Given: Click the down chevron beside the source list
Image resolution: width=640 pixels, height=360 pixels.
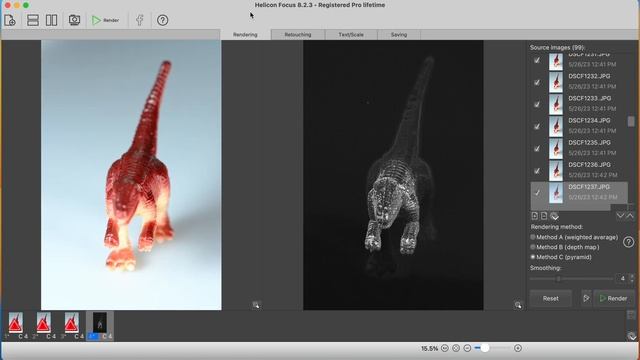Looking at the screenshot, I should click(x=620, y=216).
